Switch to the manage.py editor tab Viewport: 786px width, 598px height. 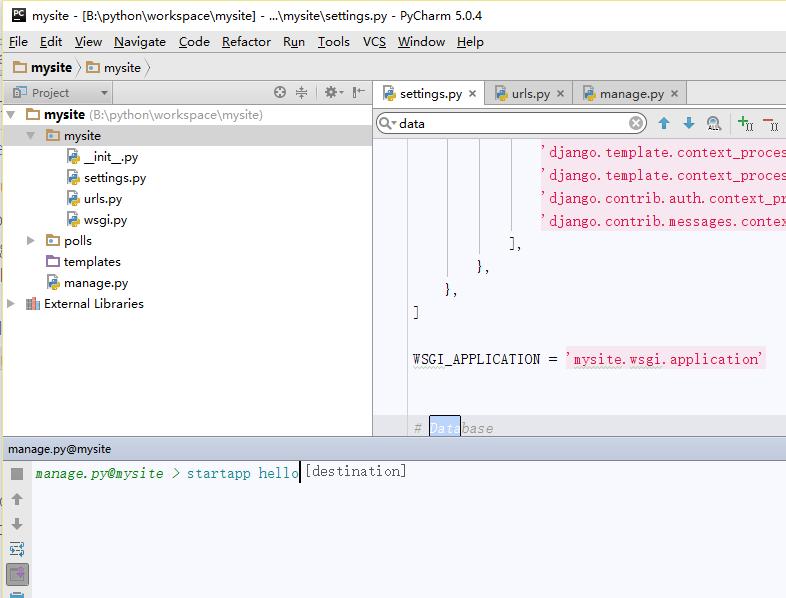(x=629, y=94)
